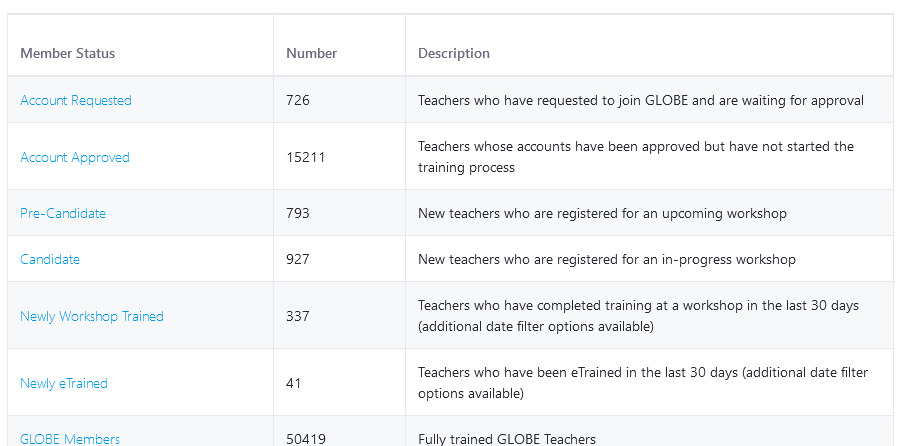Click the Account Approved status link
This screenshot has height=446, width=905.
click(75, 157)
